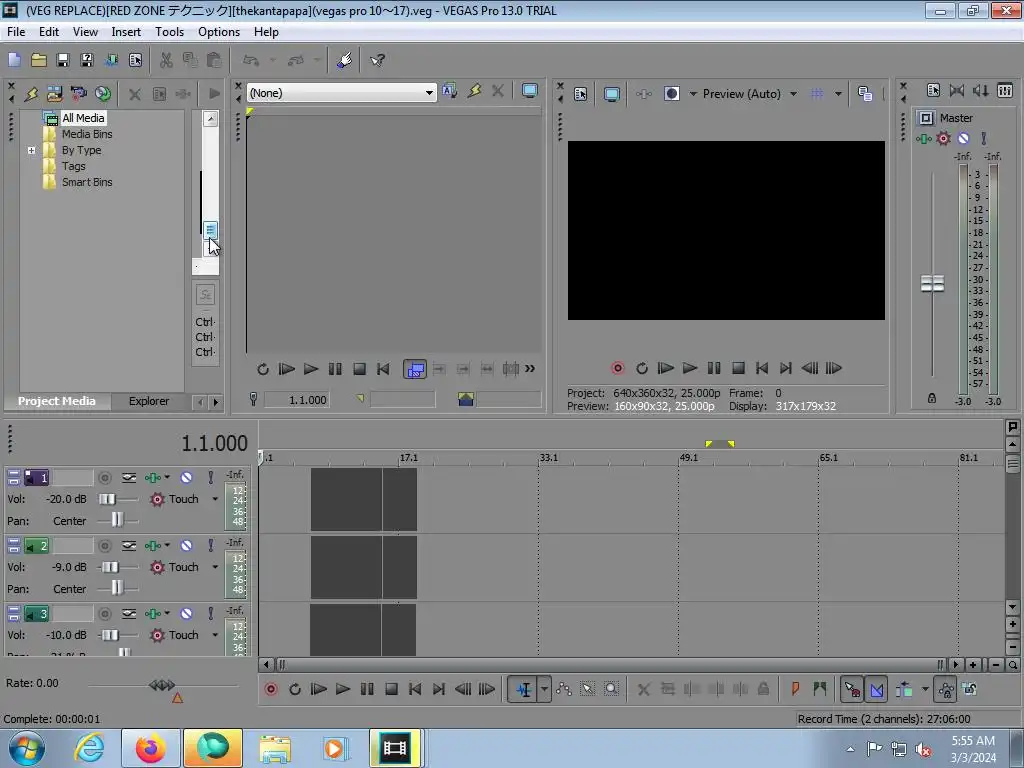Screen dimensions: 1024x768
Task: Open track 1 FX icon
Action: point(152,477)
